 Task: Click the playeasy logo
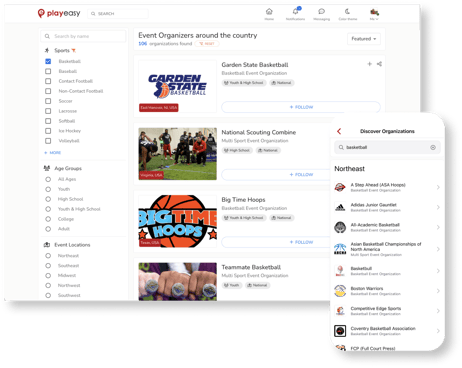coord(59,13)
